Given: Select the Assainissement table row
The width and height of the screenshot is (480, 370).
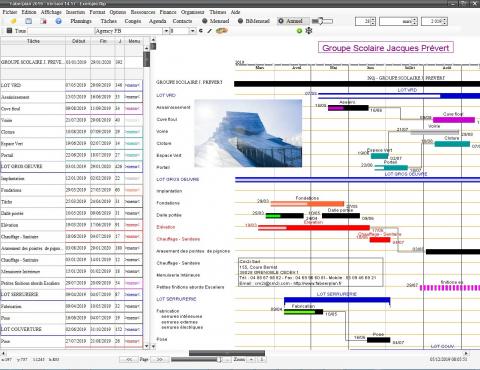Looking at the screenshot, I should tap(72, 97).
